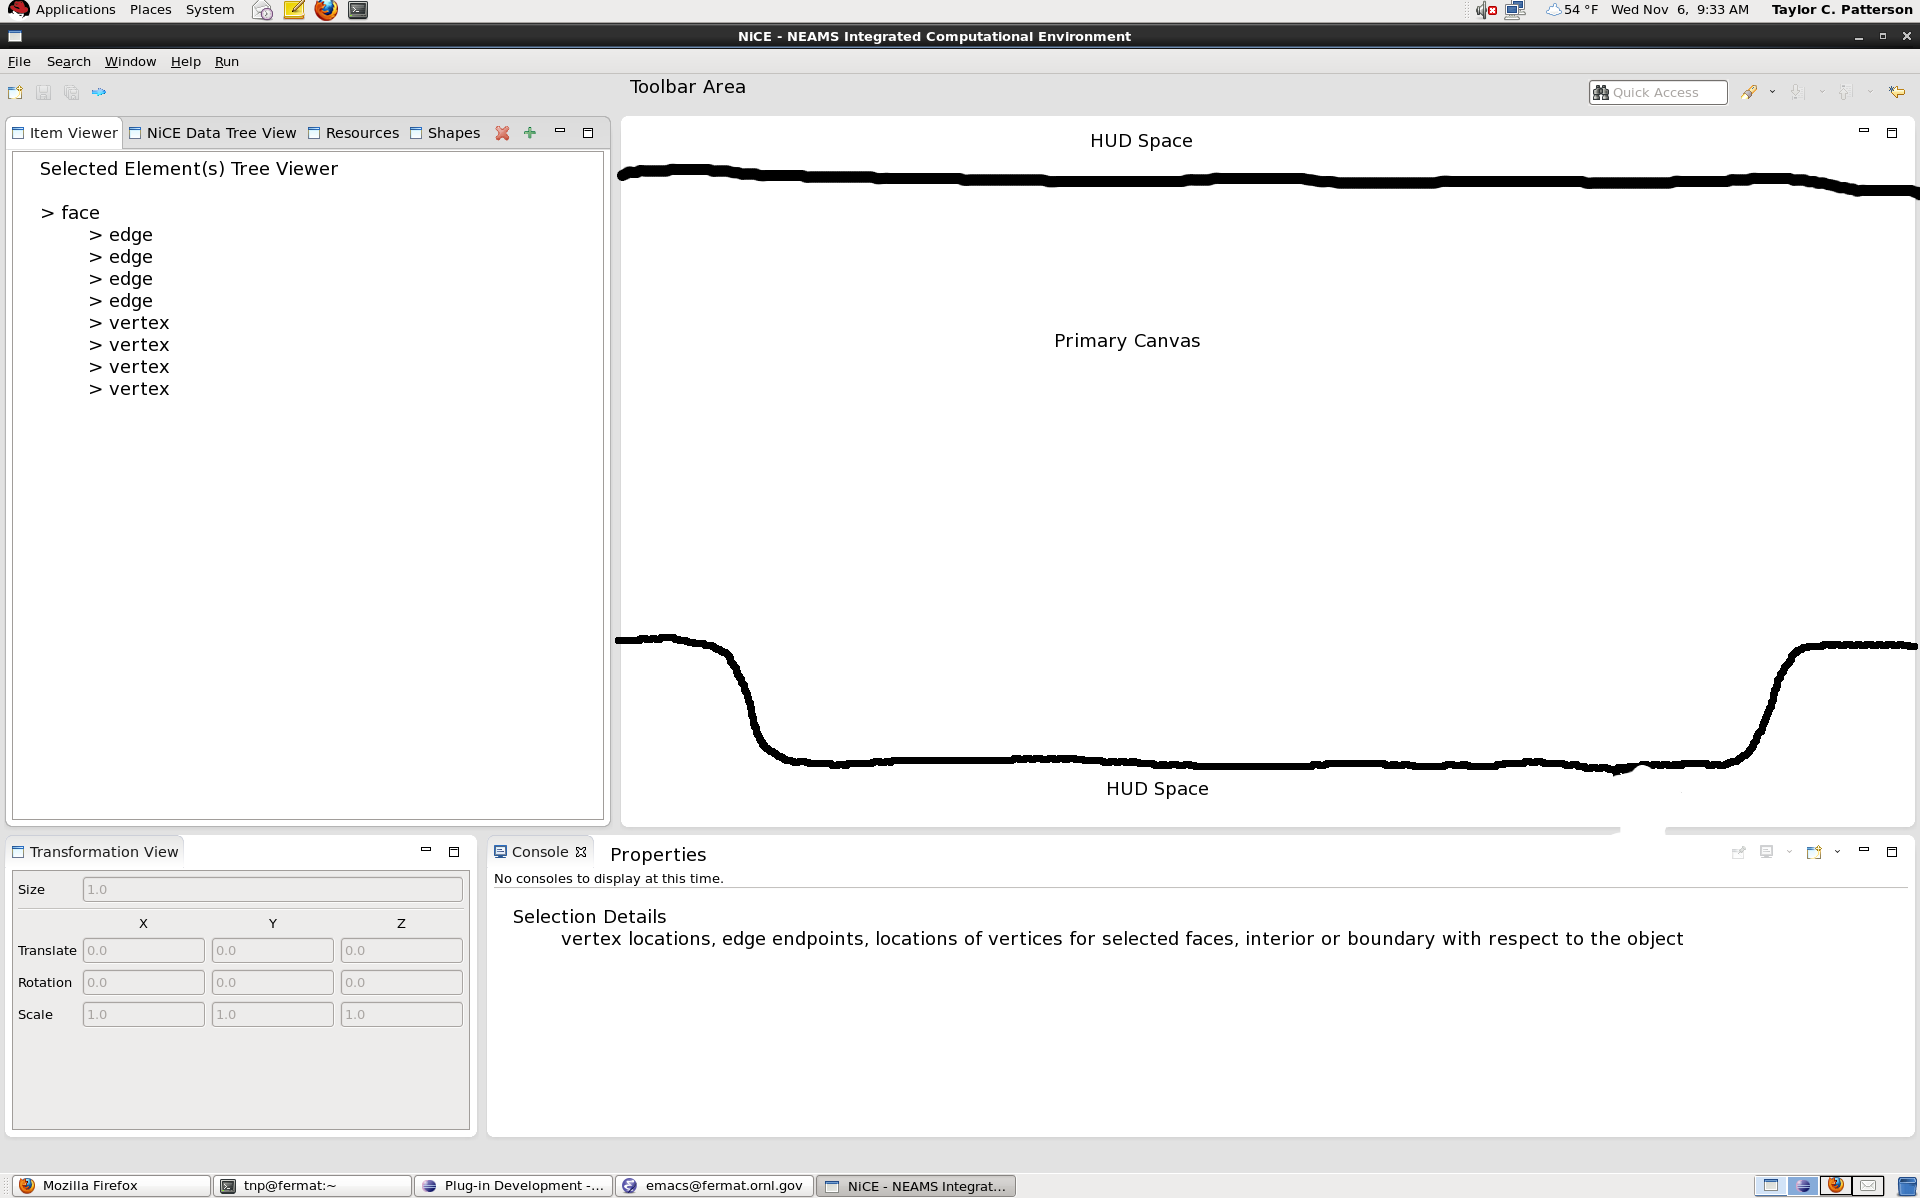
Task: Toggle Pin Console in the Console view
Action: (1738, 852)
